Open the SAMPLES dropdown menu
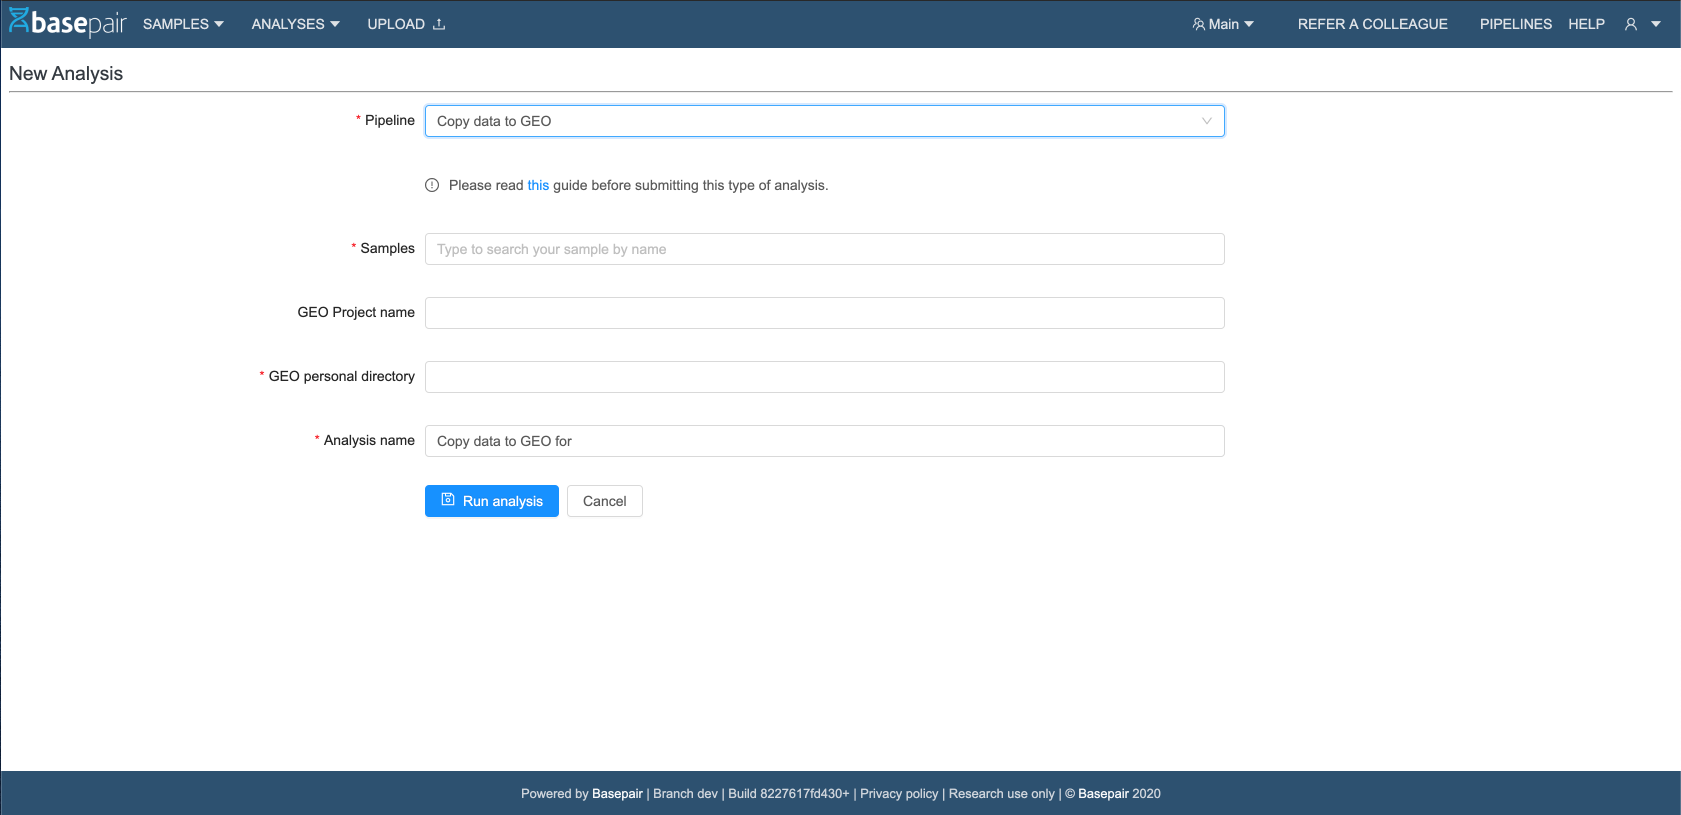The image size is (1681, 815). point(183,24)
